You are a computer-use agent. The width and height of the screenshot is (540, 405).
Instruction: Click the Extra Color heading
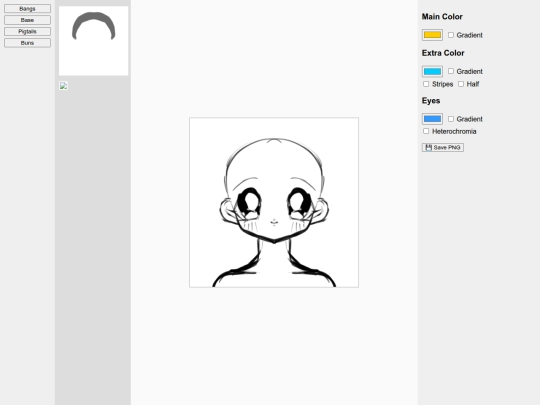[x=443, y=53]
